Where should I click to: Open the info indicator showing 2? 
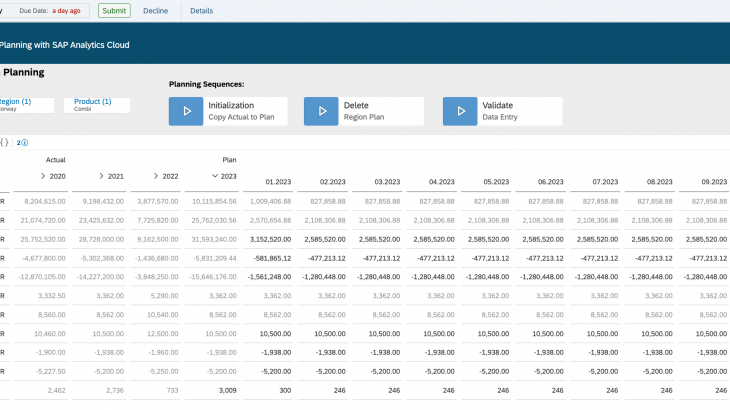click(x=22, y=143)
